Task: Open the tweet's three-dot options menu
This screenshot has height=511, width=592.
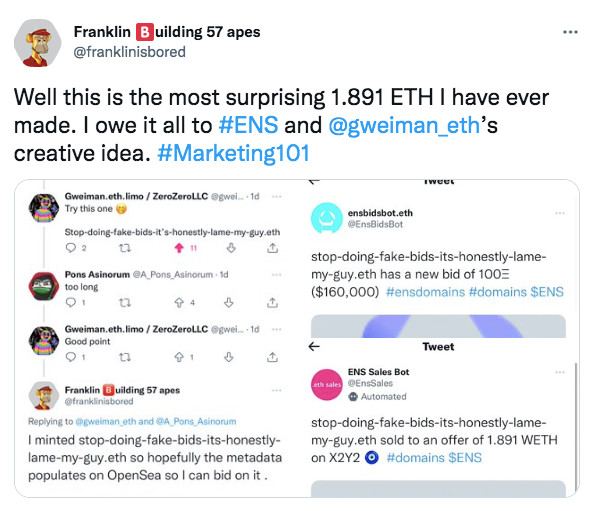Action: (570, 32)
